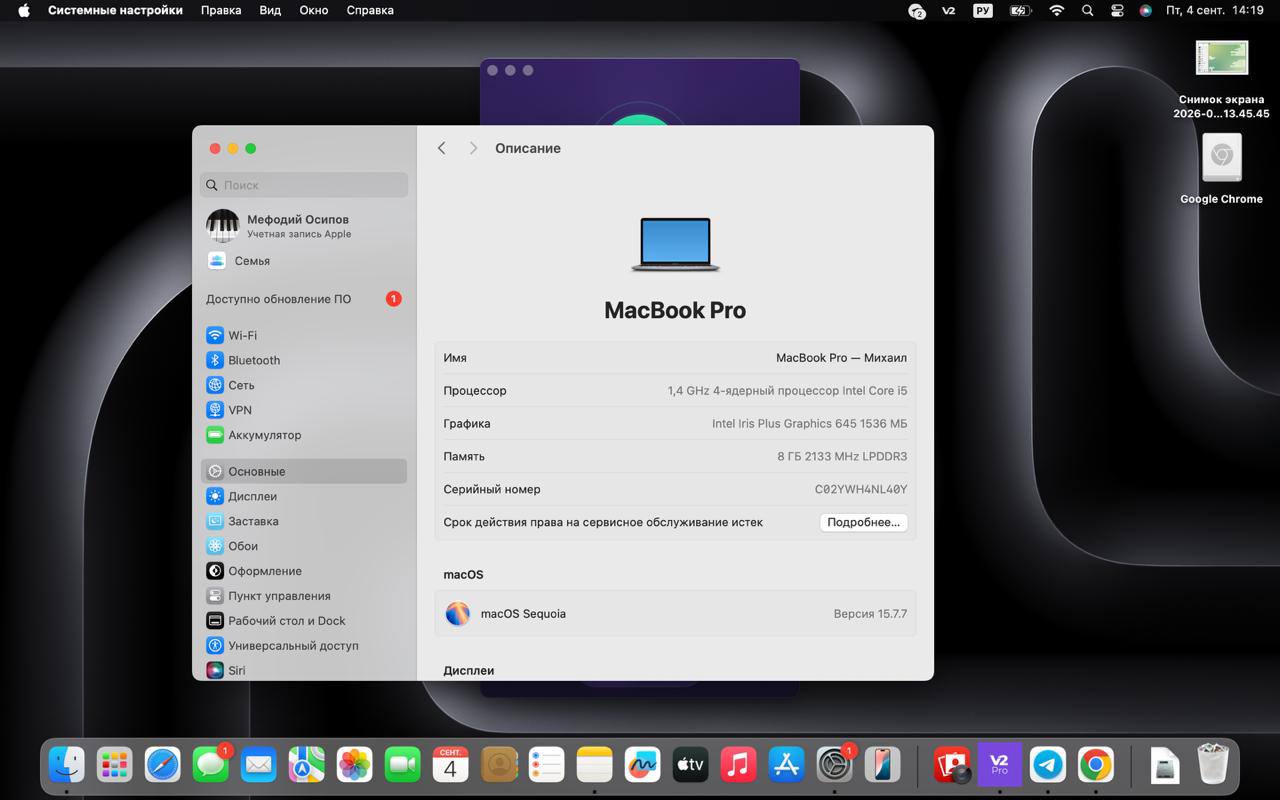Open Семья family settings
The image size is (1280, 800).
(304, 261)
